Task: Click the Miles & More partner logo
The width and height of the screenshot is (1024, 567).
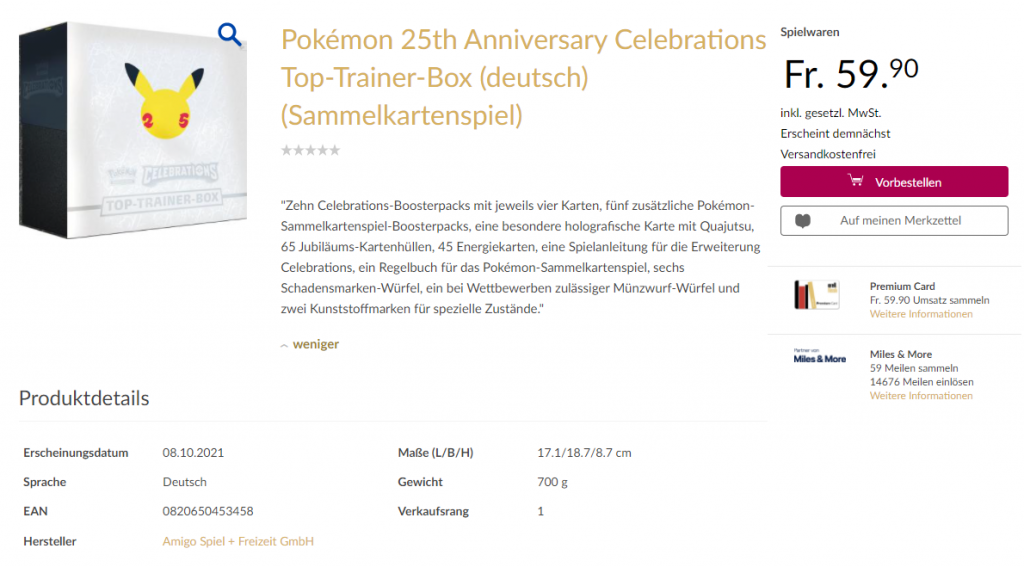Action: [819, 358]
